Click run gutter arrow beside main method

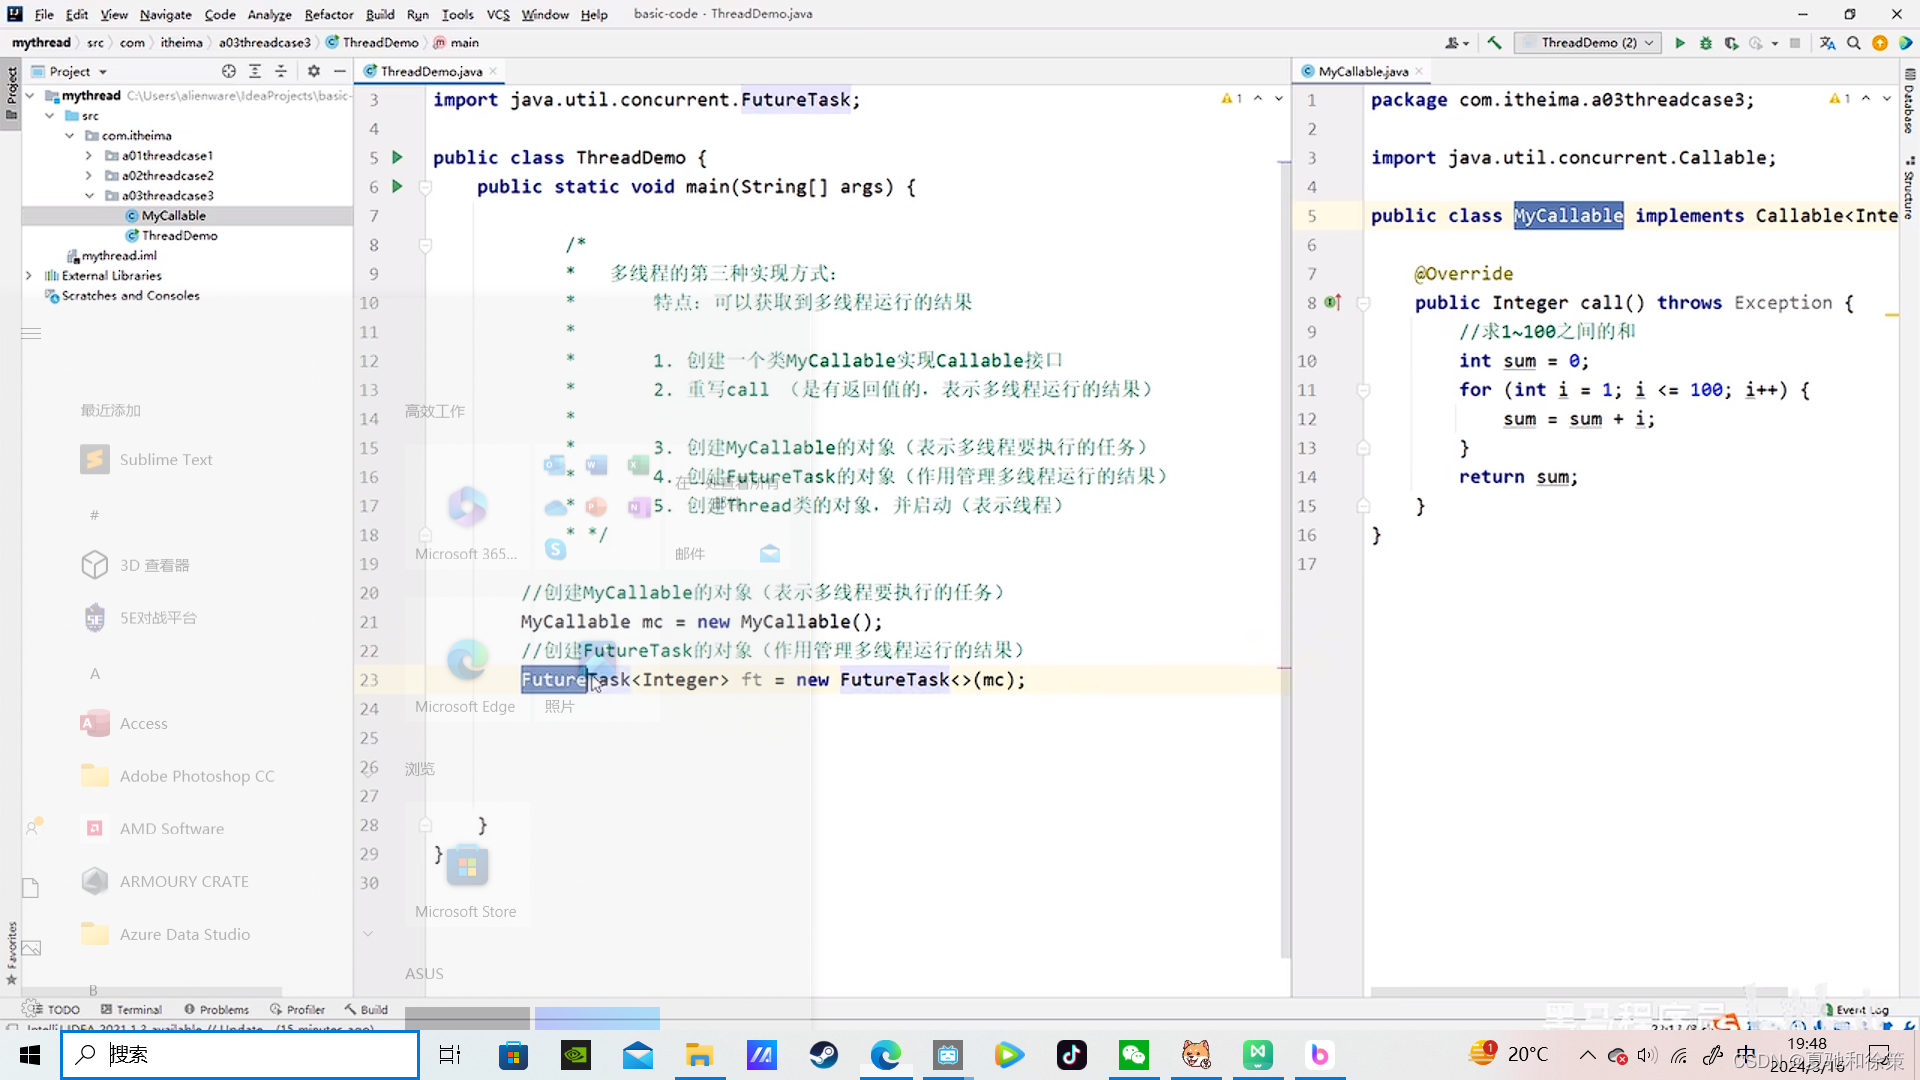pos(397,186)
